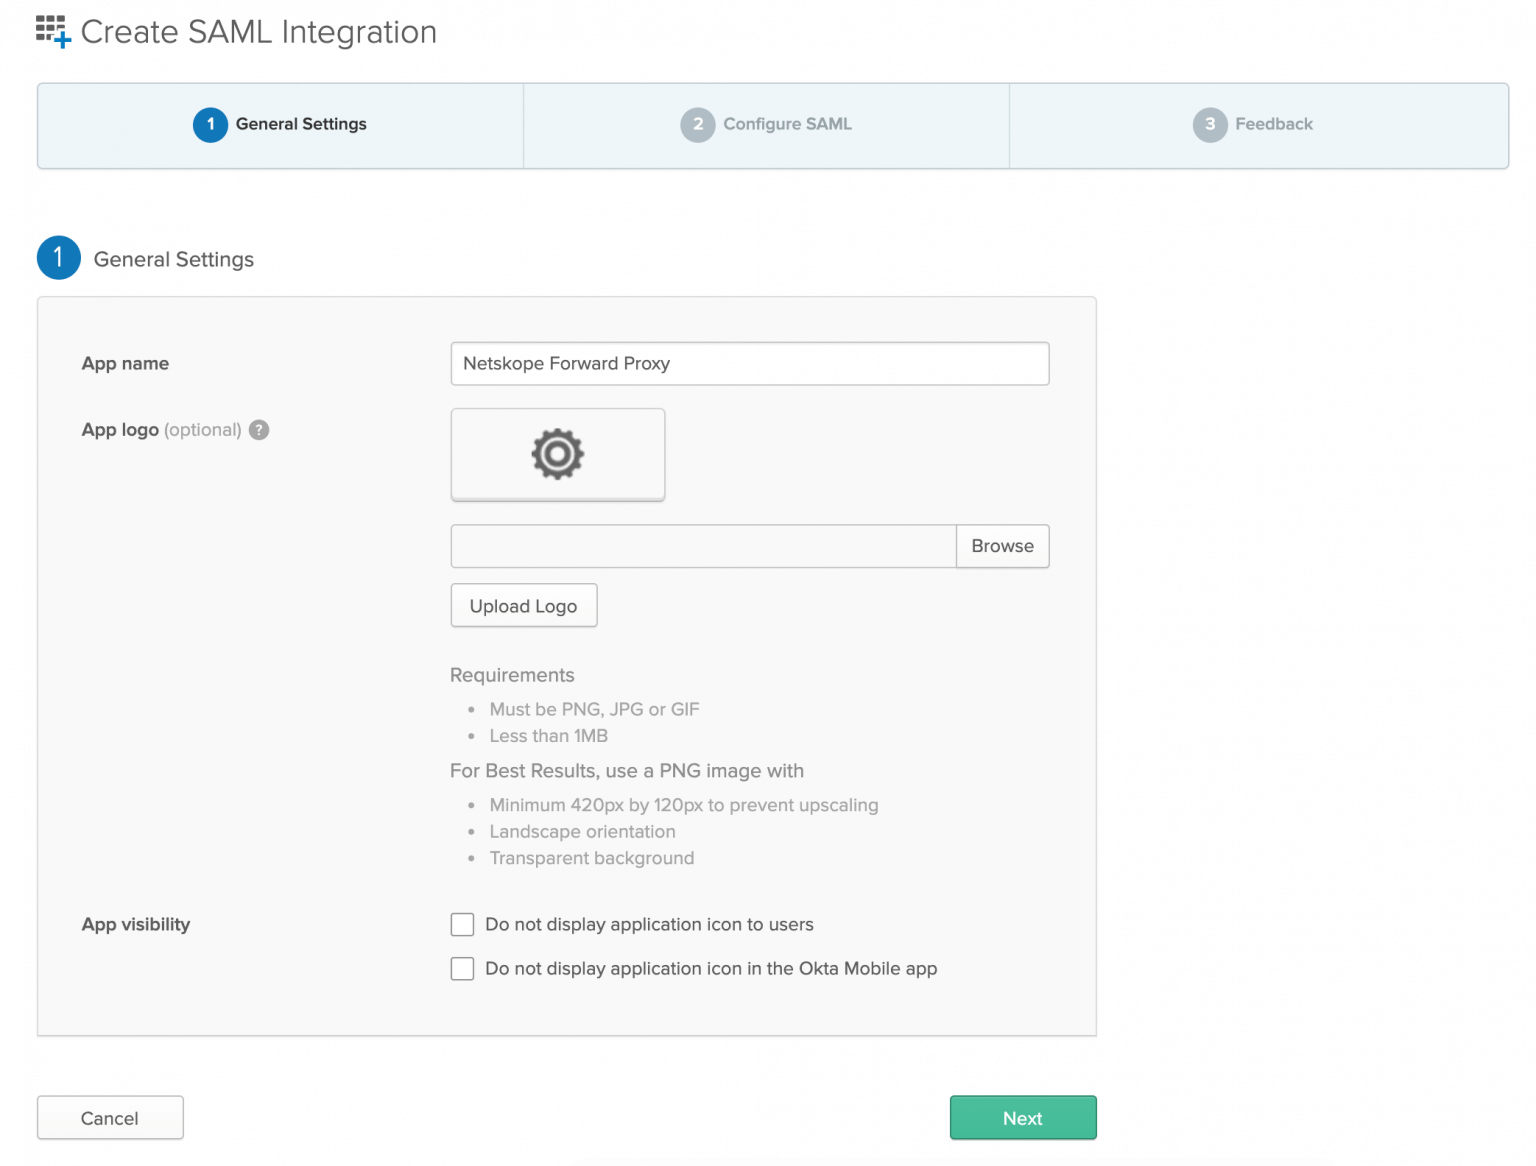Click the blue plus on the app icon
The width and height of the screenshot is (1536, 1166).
pyautogui.click(x=64, y=42)
